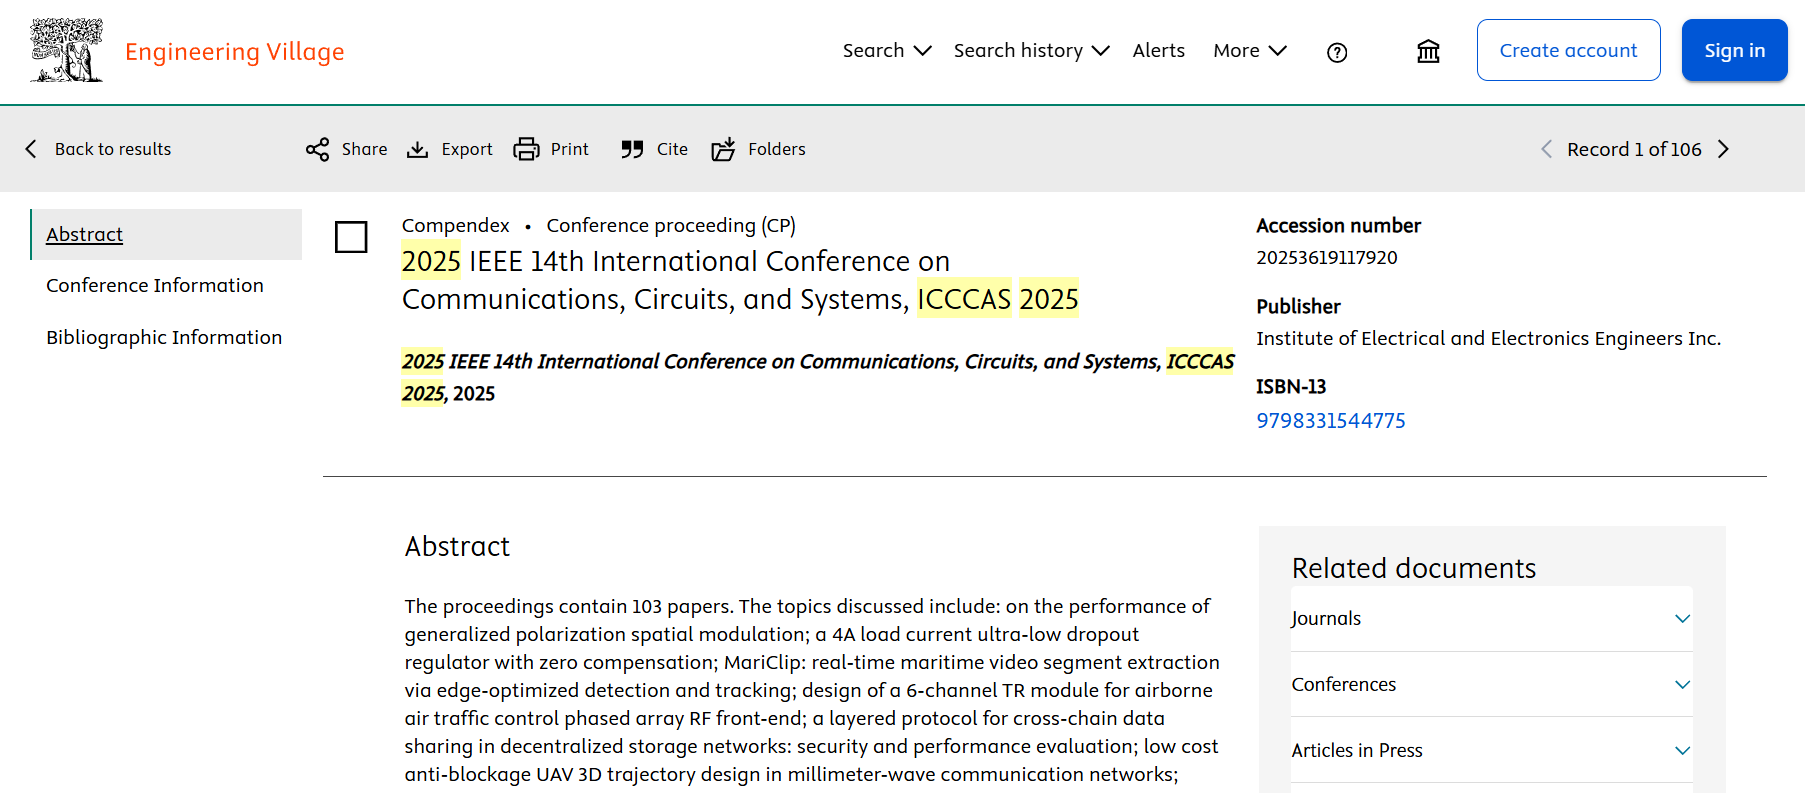1805x793 pixels.
Task: Click the institution building icon
Action: [x=1428, y=51]
